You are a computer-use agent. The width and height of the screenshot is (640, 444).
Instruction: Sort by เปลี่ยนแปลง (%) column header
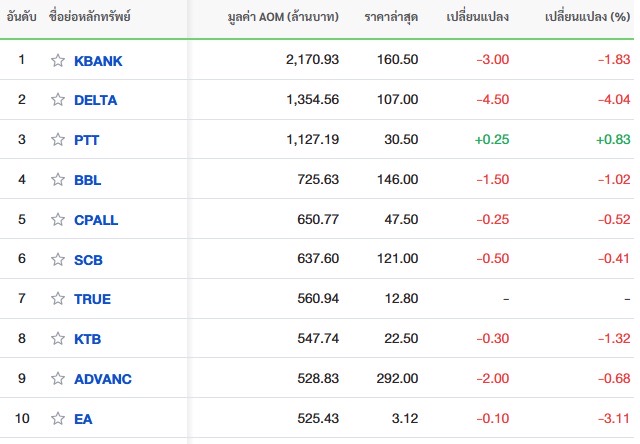click(x=587, y=17)
